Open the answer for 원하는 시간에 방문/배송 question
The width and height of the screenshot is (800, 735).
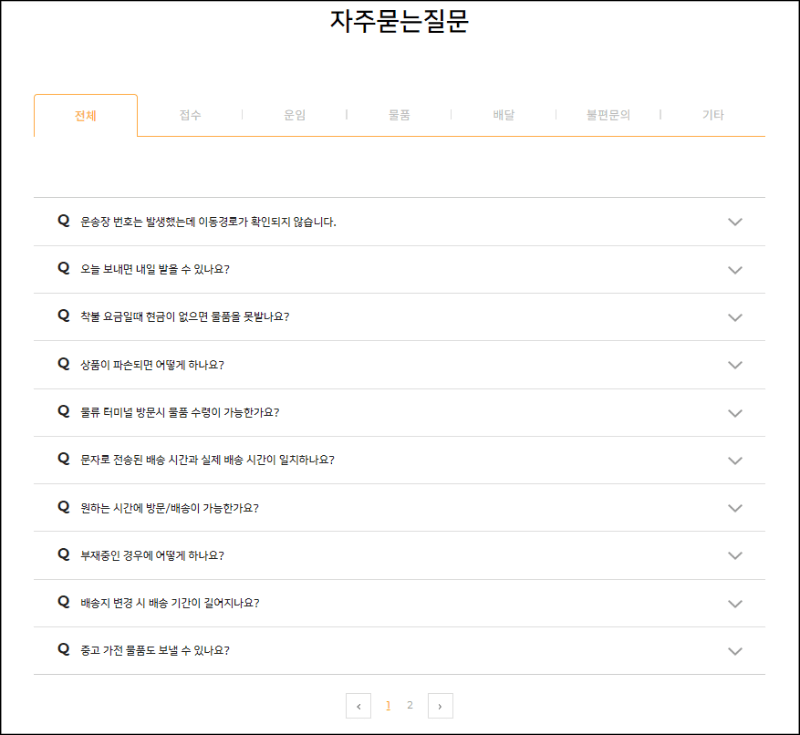[736, 509]
